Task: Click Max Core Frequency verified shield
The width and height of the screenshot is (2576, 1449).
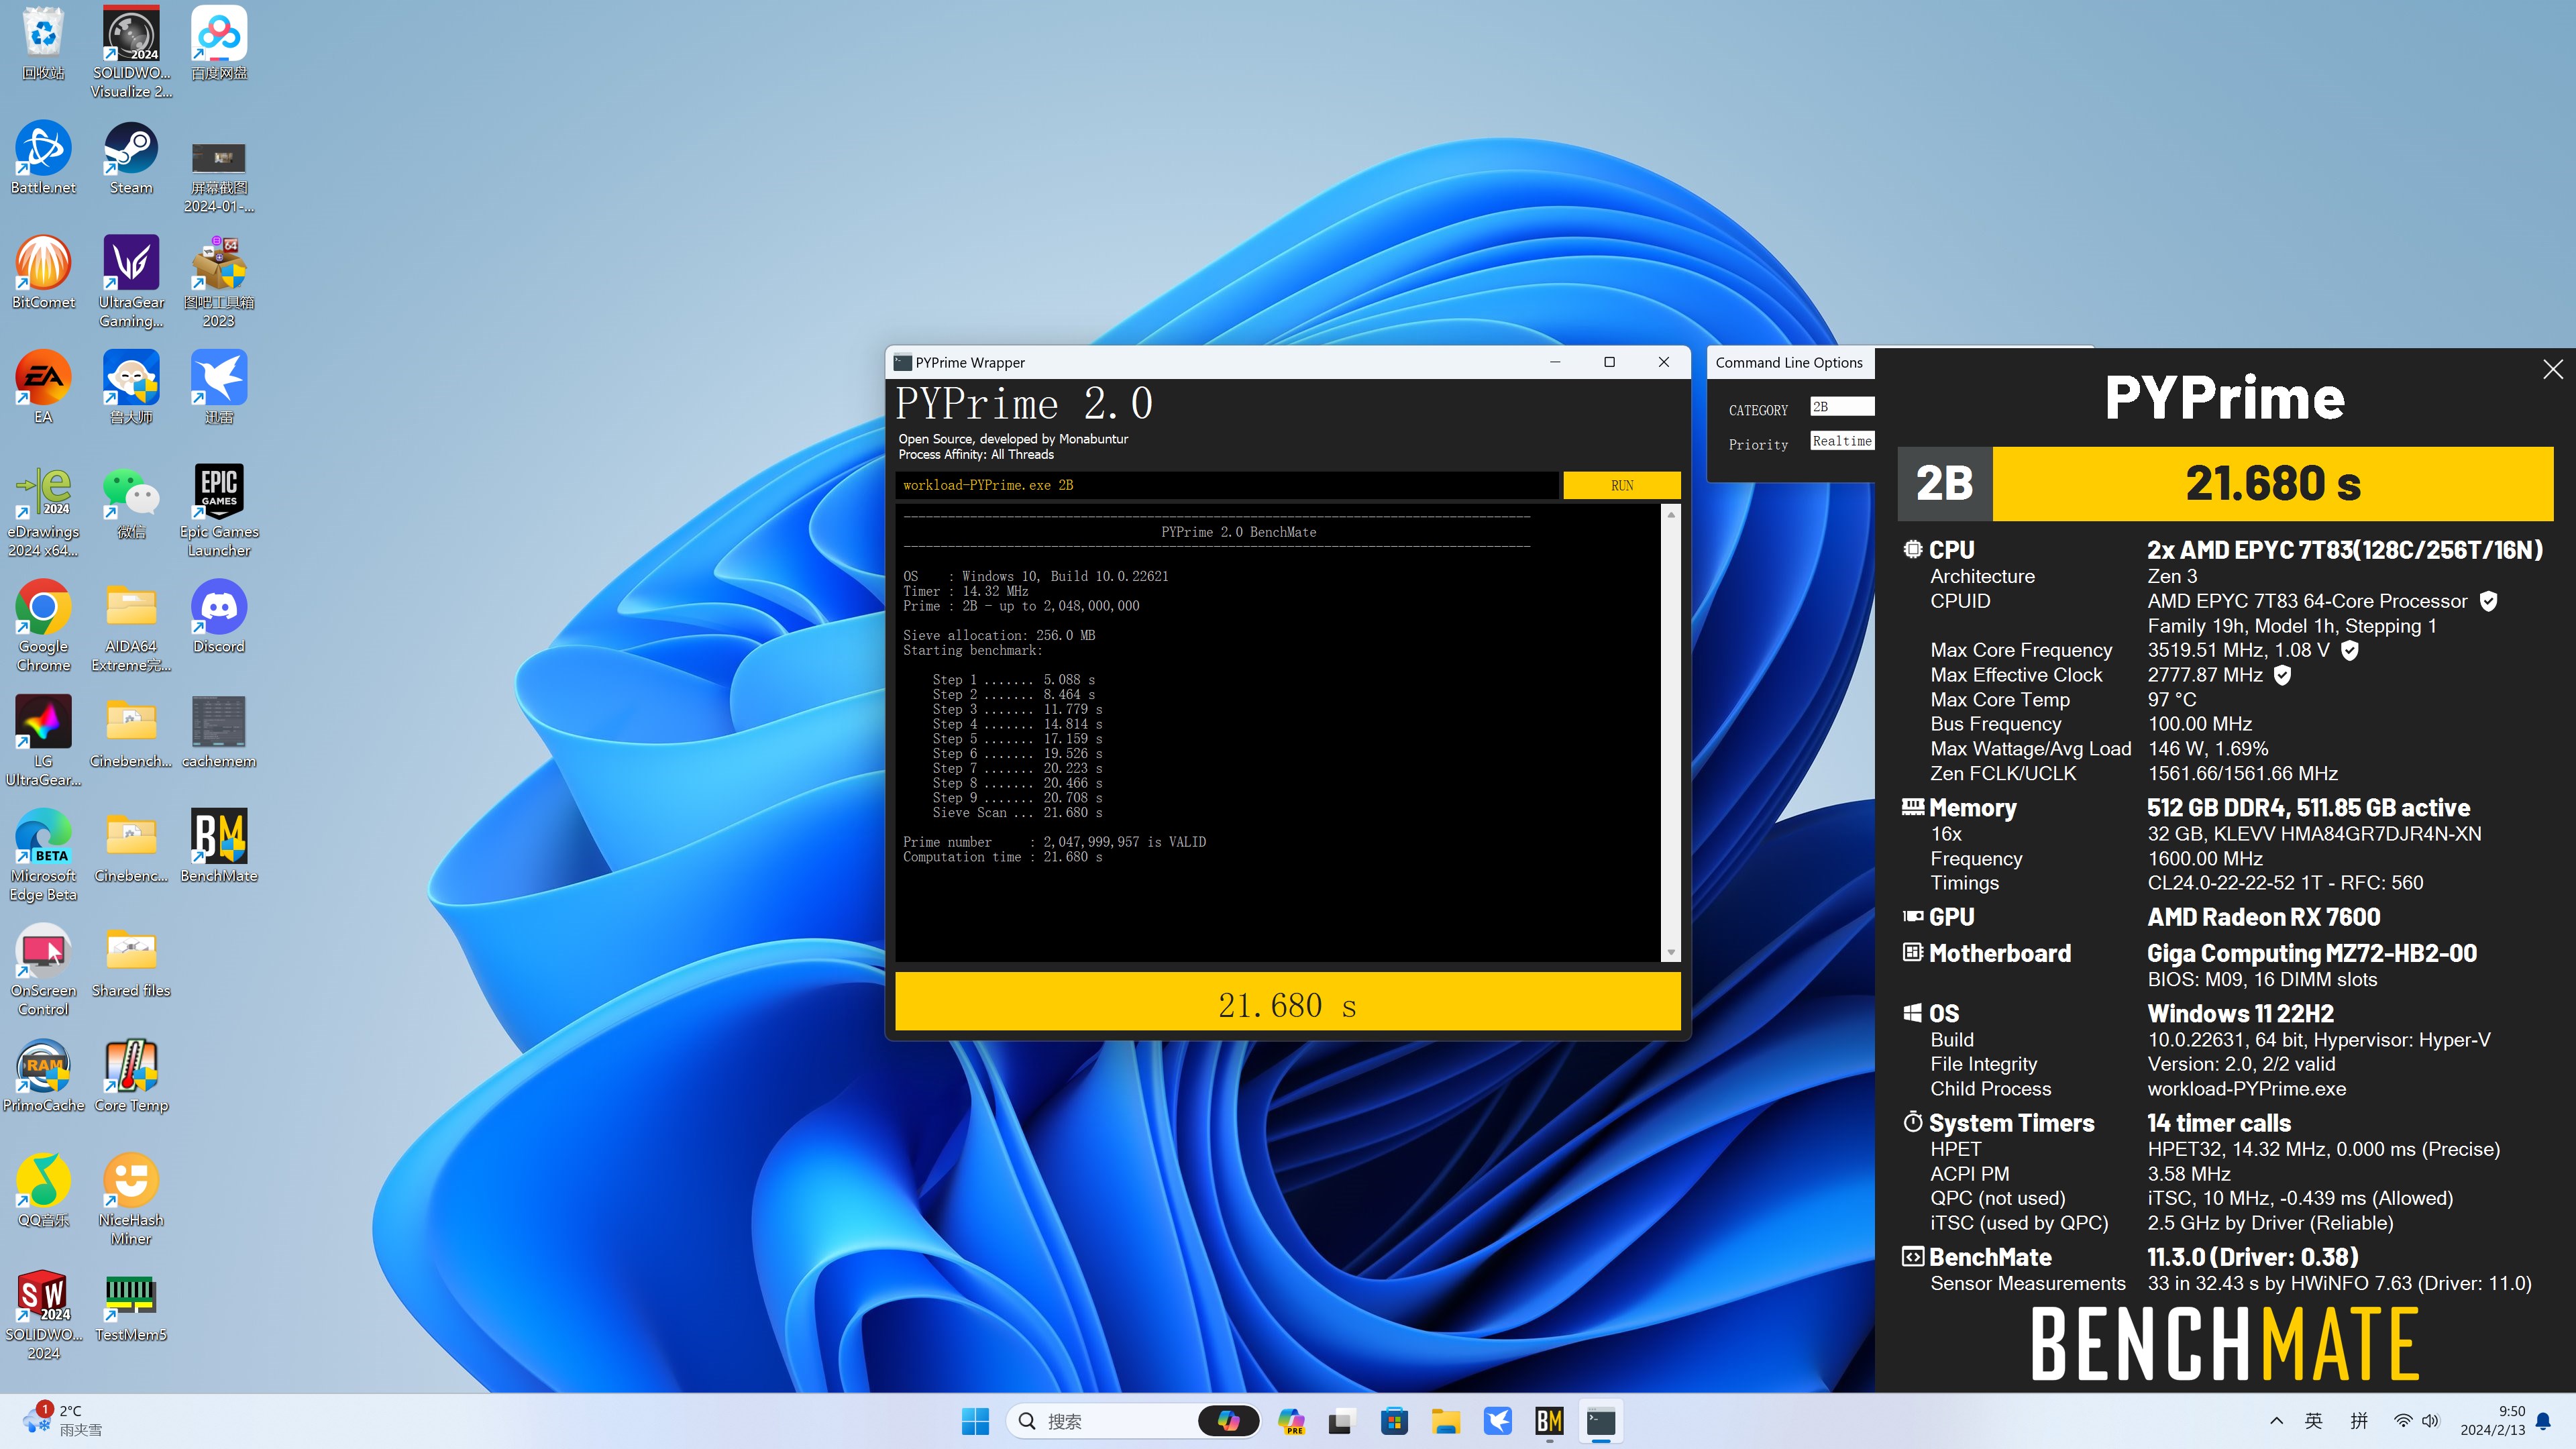Action: 2350,650
